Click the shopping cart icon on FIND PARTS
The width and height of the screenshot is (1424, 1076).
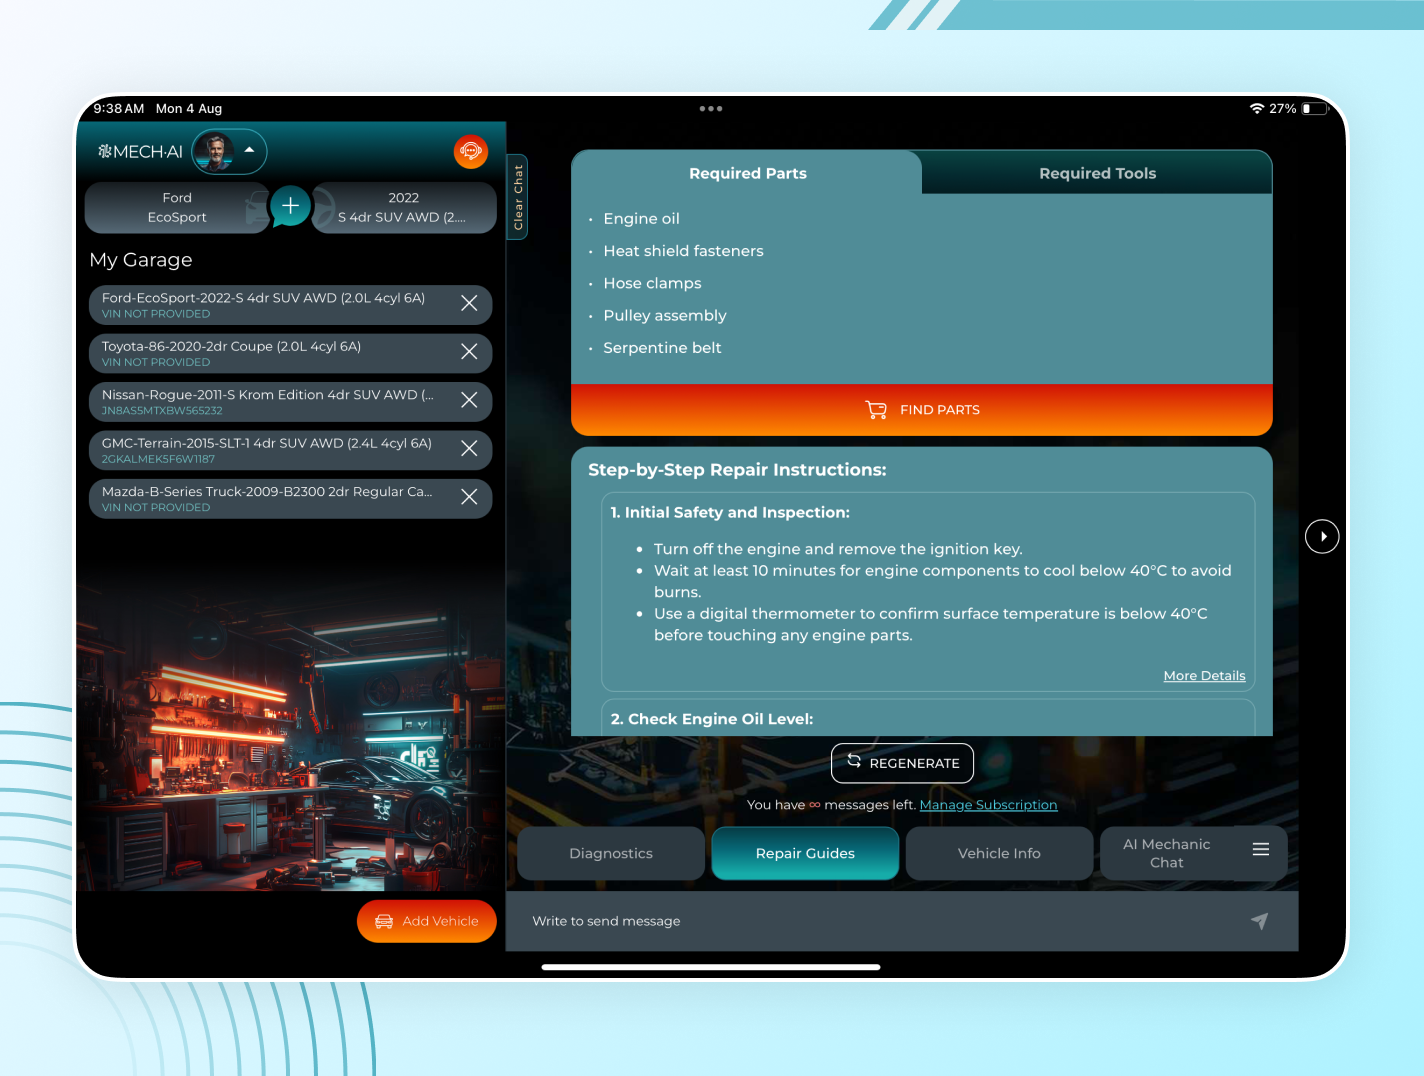tap(876, 410)
